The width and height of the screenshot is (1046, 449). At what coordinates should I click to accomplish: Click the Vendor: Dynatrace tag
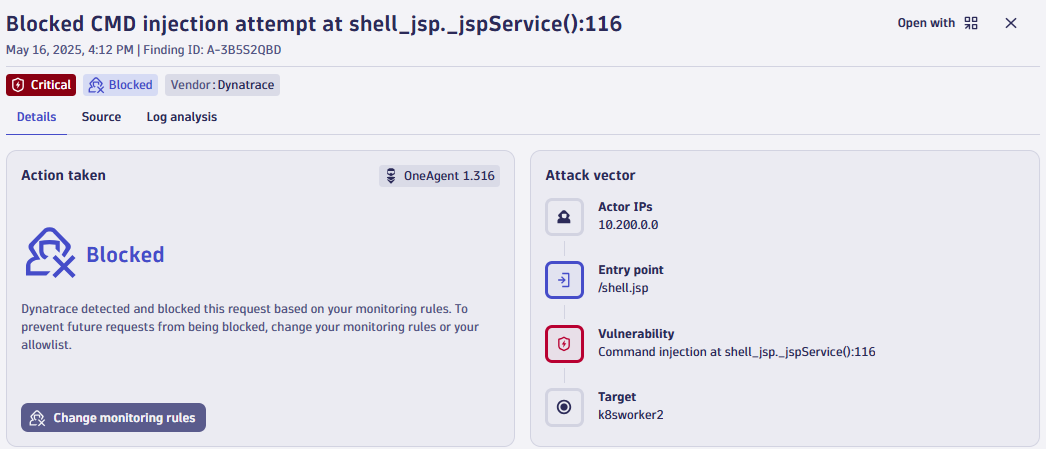(223, 85)
